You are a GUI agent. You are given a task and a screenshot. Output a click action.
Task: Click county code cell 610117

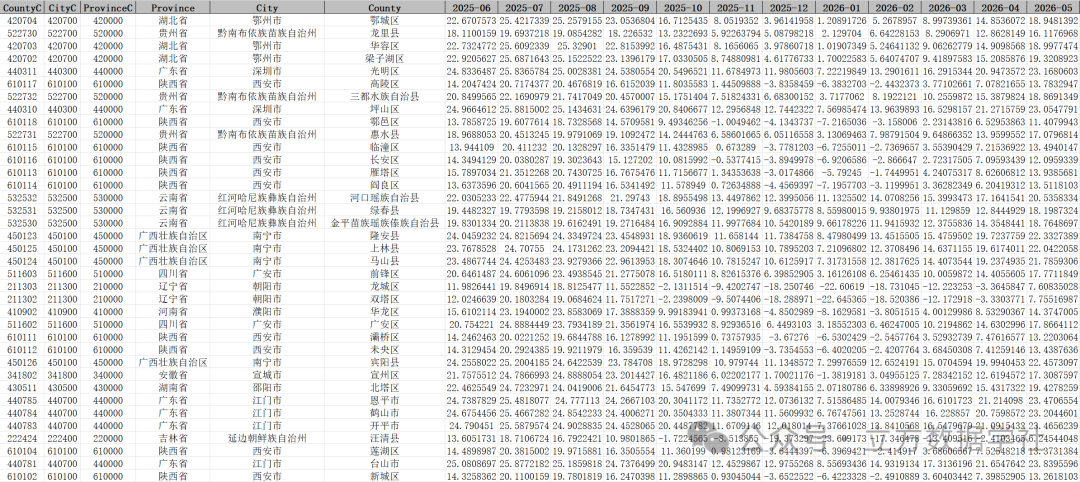(22, 83)
